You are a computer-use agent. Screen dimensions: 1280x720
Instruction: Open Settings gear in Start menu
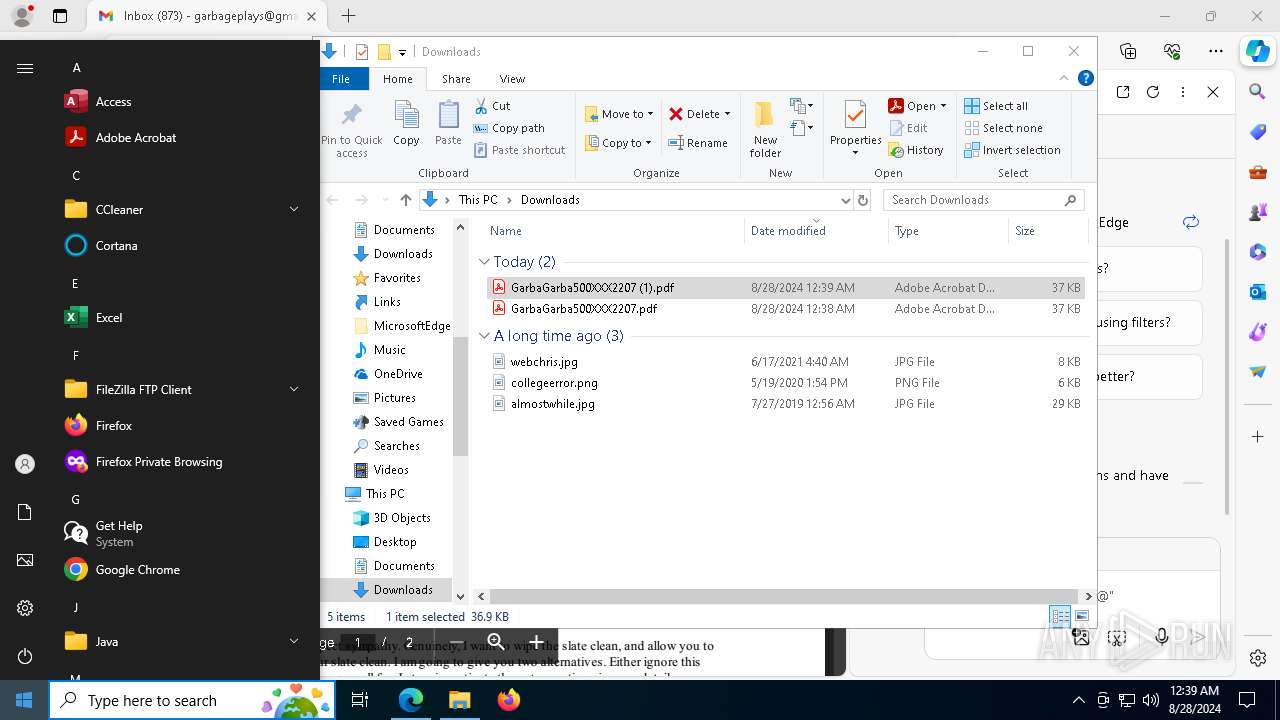click(25, 608)
